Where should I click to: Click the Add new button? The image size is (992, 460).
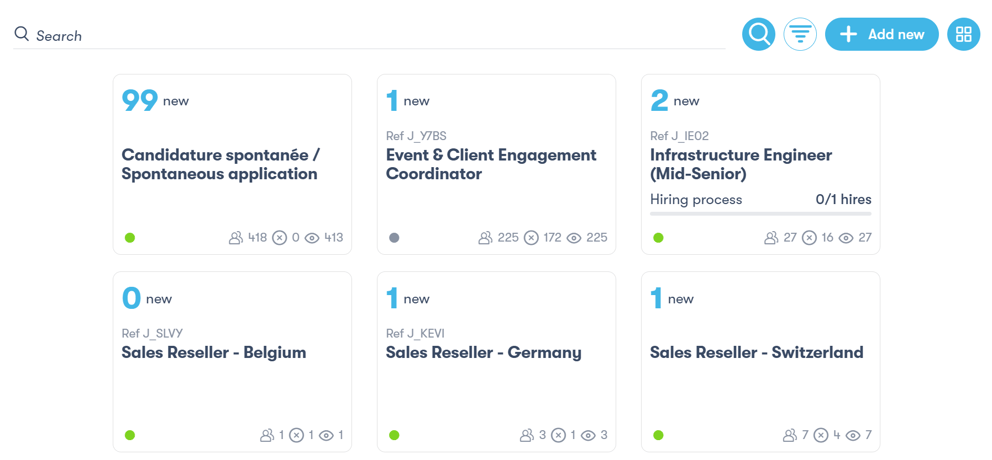click(x=881, y=35)
